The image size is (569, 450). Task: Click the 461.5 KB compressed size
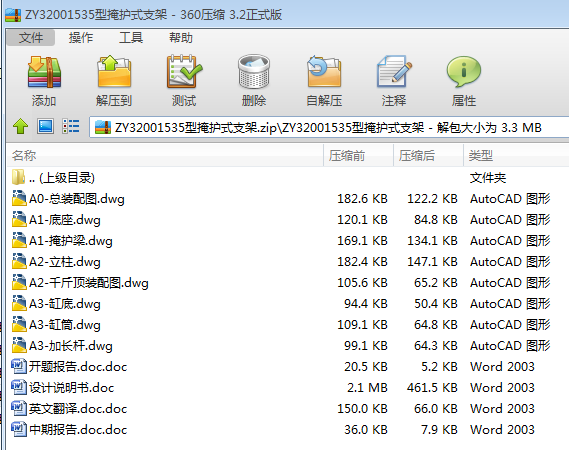432,388
